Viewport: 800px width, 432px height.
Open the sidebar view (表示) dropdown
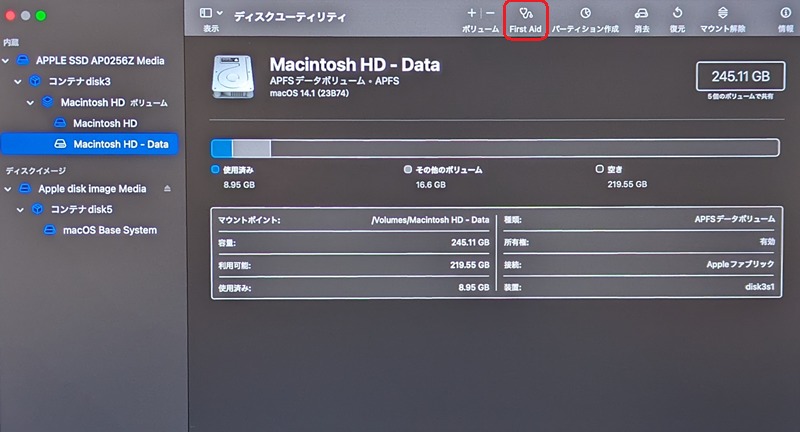tap(211, 19)
